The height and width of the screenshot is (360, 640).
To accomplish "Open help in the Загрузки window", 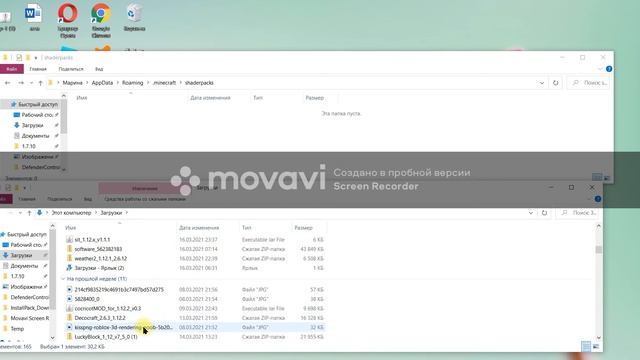I will click(x=598, y=199).
